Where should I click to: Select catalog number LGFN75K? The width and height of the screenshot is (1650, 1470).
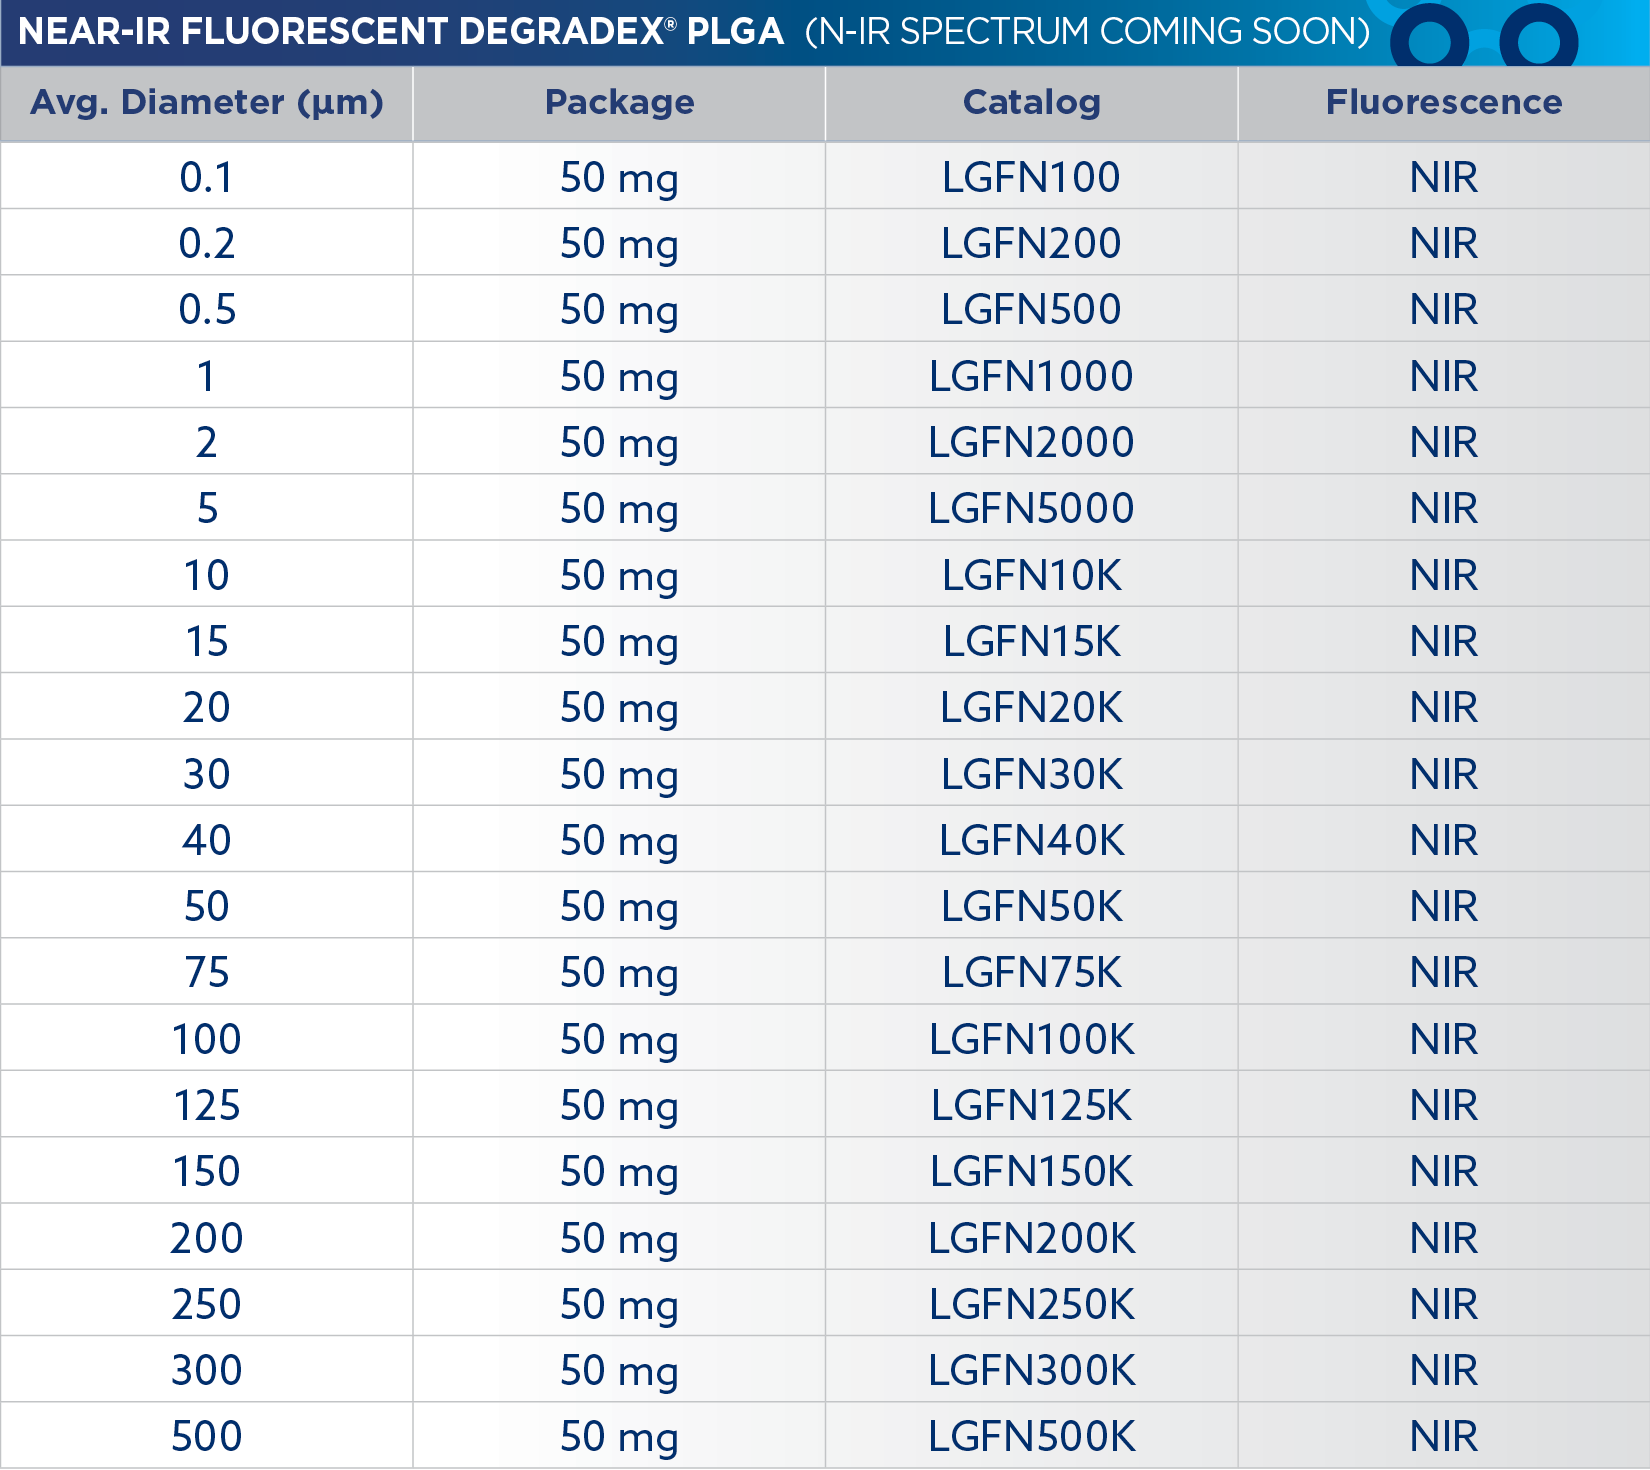pyautogui.click(x=1031, y=972)
